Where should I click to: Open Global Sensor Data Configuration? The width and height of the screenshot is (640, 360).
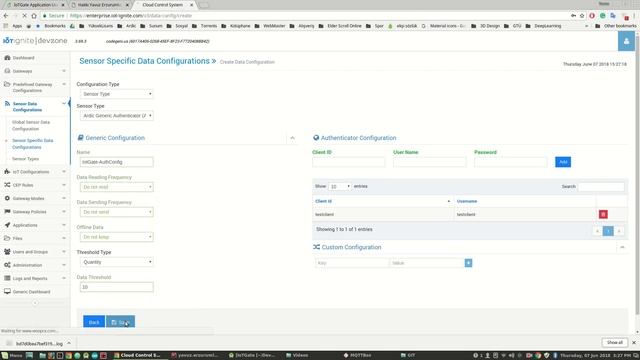[31, 125]
